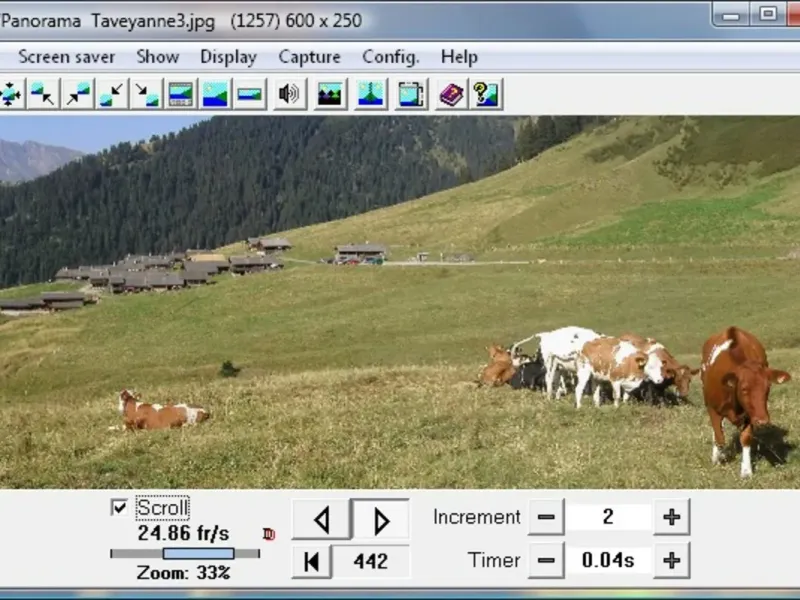Click the center-window four-arrows toolbar icon
The image size is (800, 600).
tap(11, 94)
